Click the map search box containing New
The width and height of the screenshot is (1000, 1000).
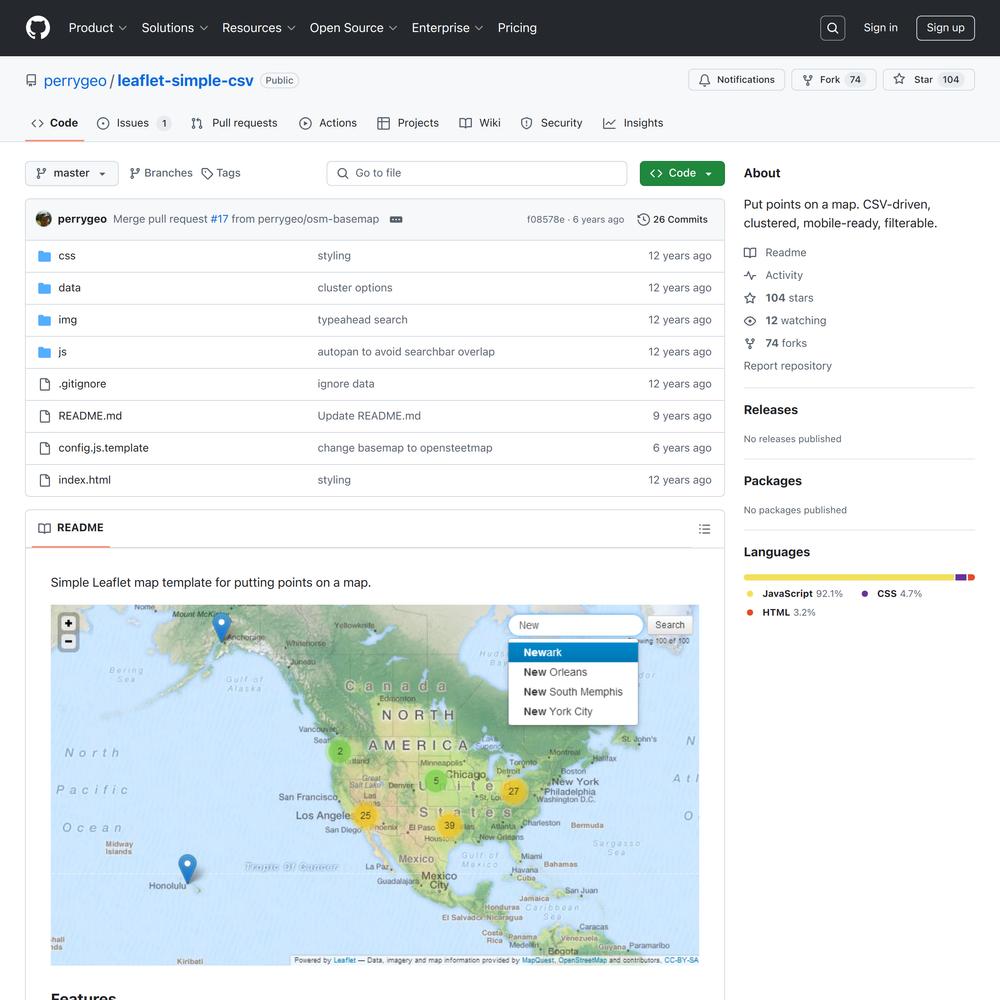point(576,626)
